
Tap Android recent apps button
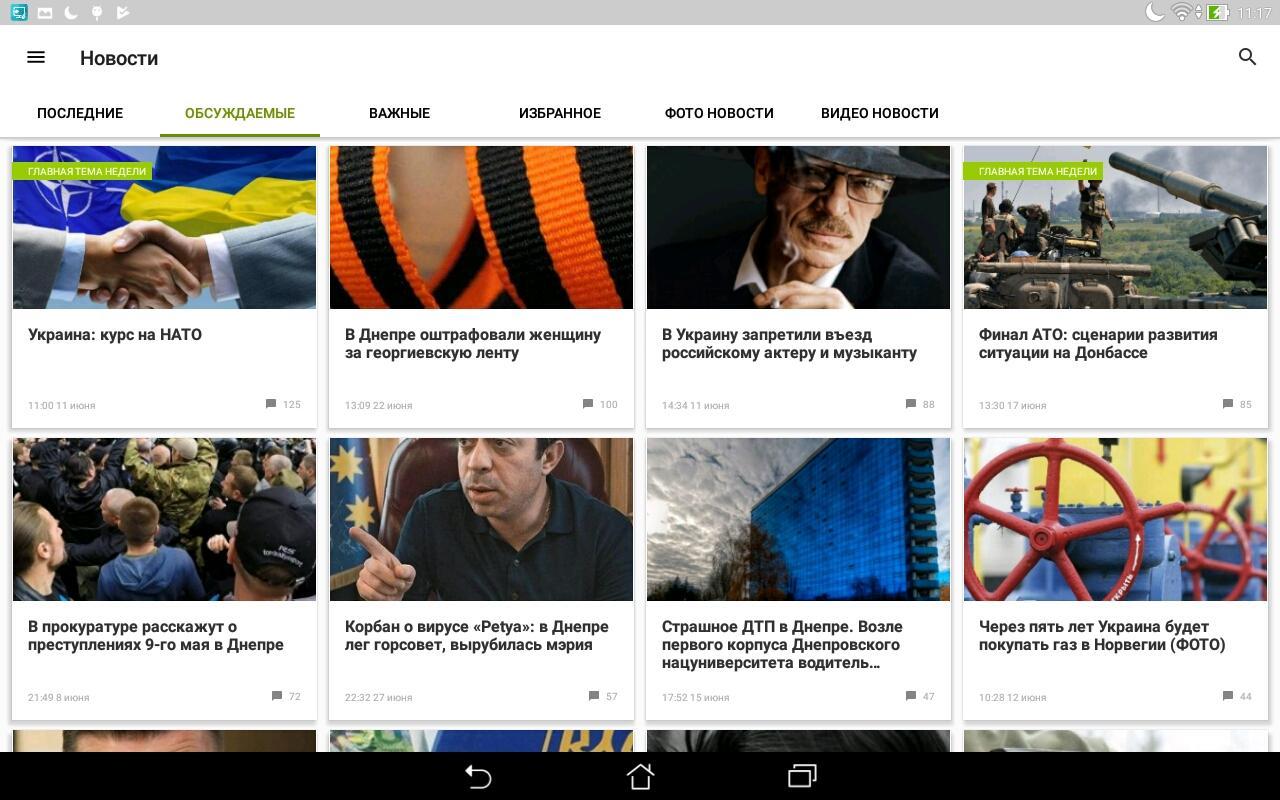802,776
